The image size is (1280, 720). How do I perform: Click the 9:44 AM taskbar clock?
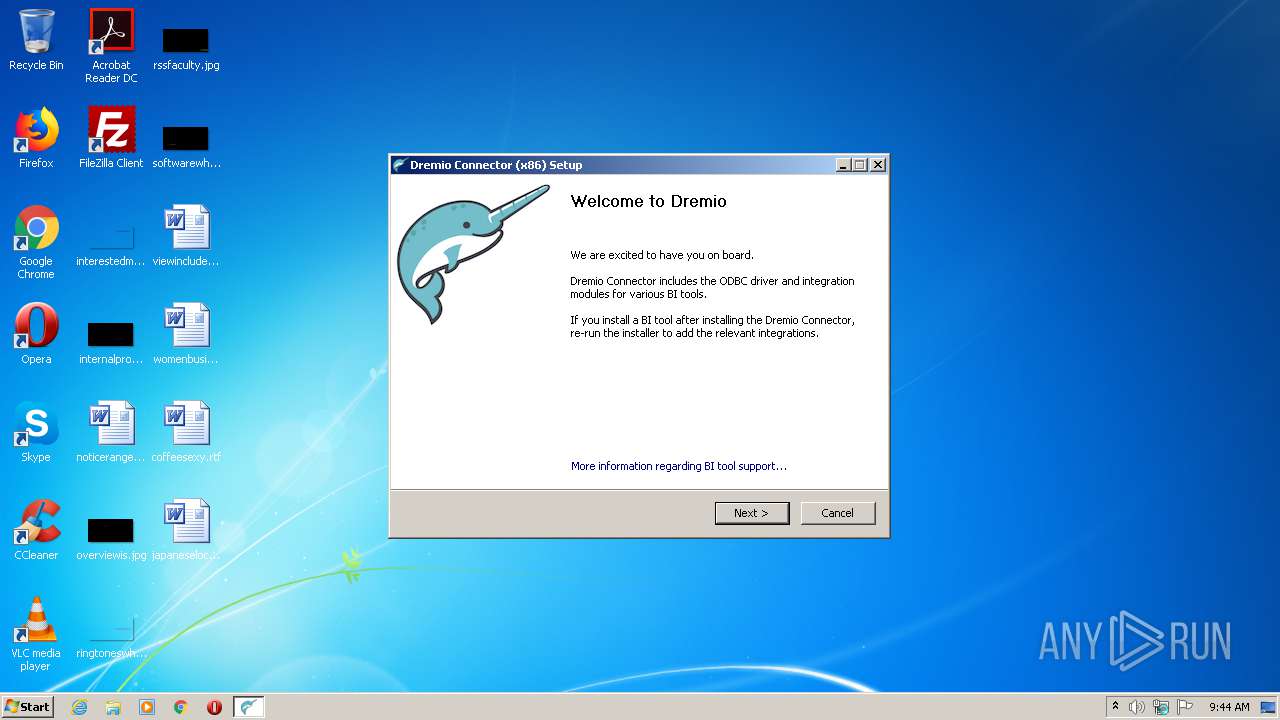click(1229, 707)
